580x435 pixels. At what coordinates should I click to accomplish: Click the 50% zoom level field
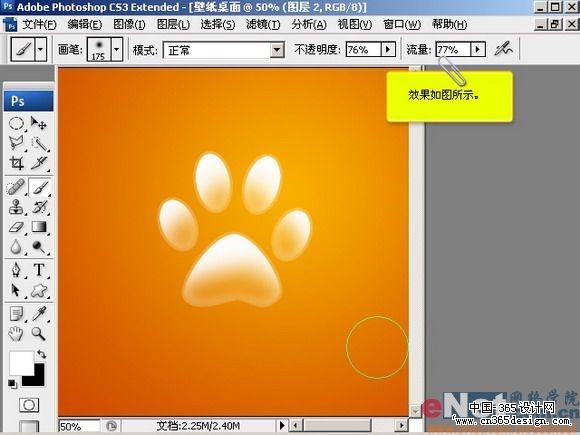(78, 426)
